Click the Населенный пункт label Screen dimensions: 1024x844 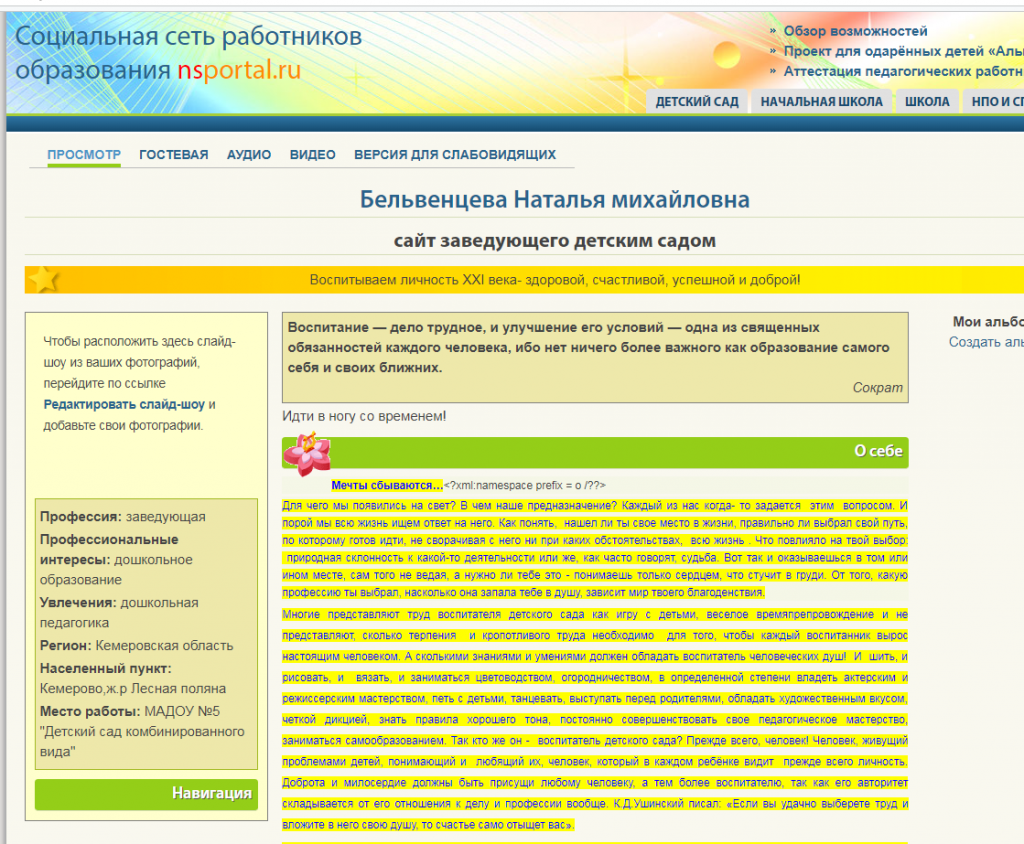tap(105, 668)
